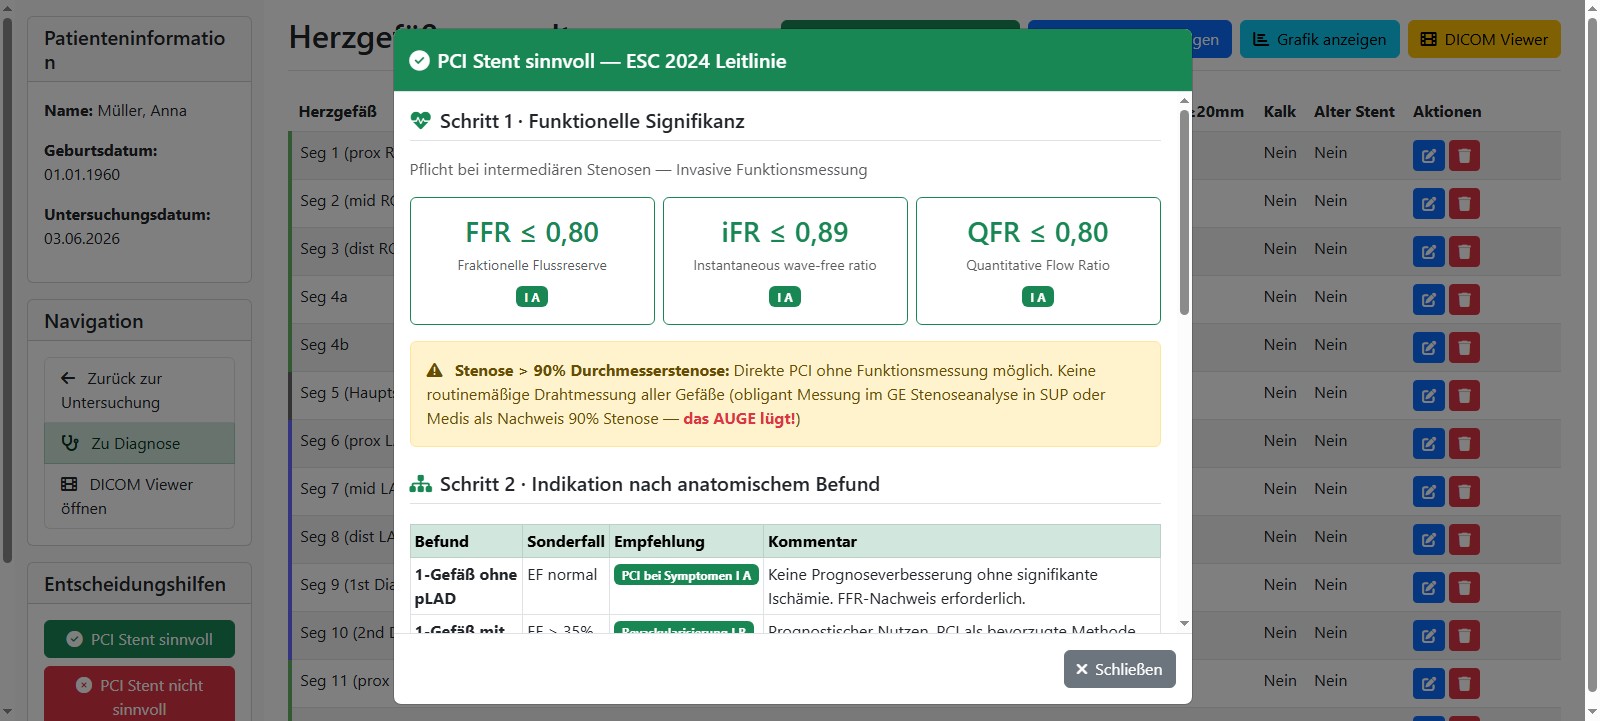Click the 'Seg 4b' row label
The image size is (1600, 721).
point(324,345)
